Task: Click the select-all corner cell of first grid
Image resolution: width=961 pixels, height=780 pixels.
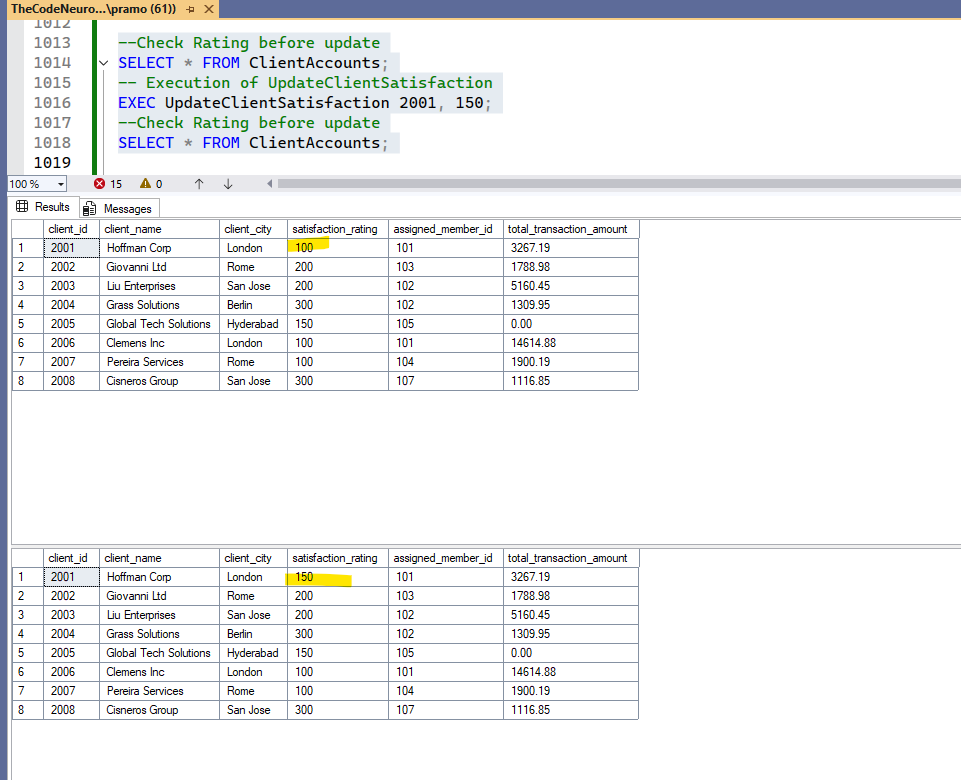Action: pyautogui.click(x=28, y=229)
